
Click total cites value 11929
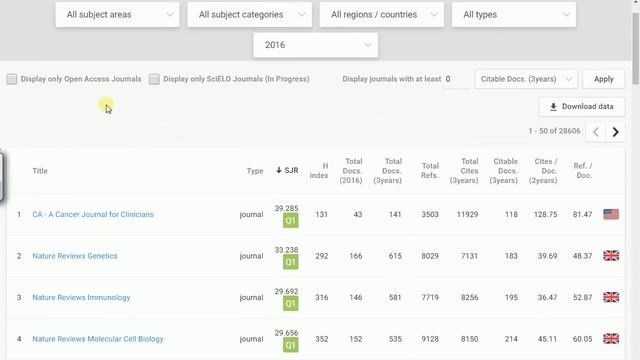click(x=467, y=214)
